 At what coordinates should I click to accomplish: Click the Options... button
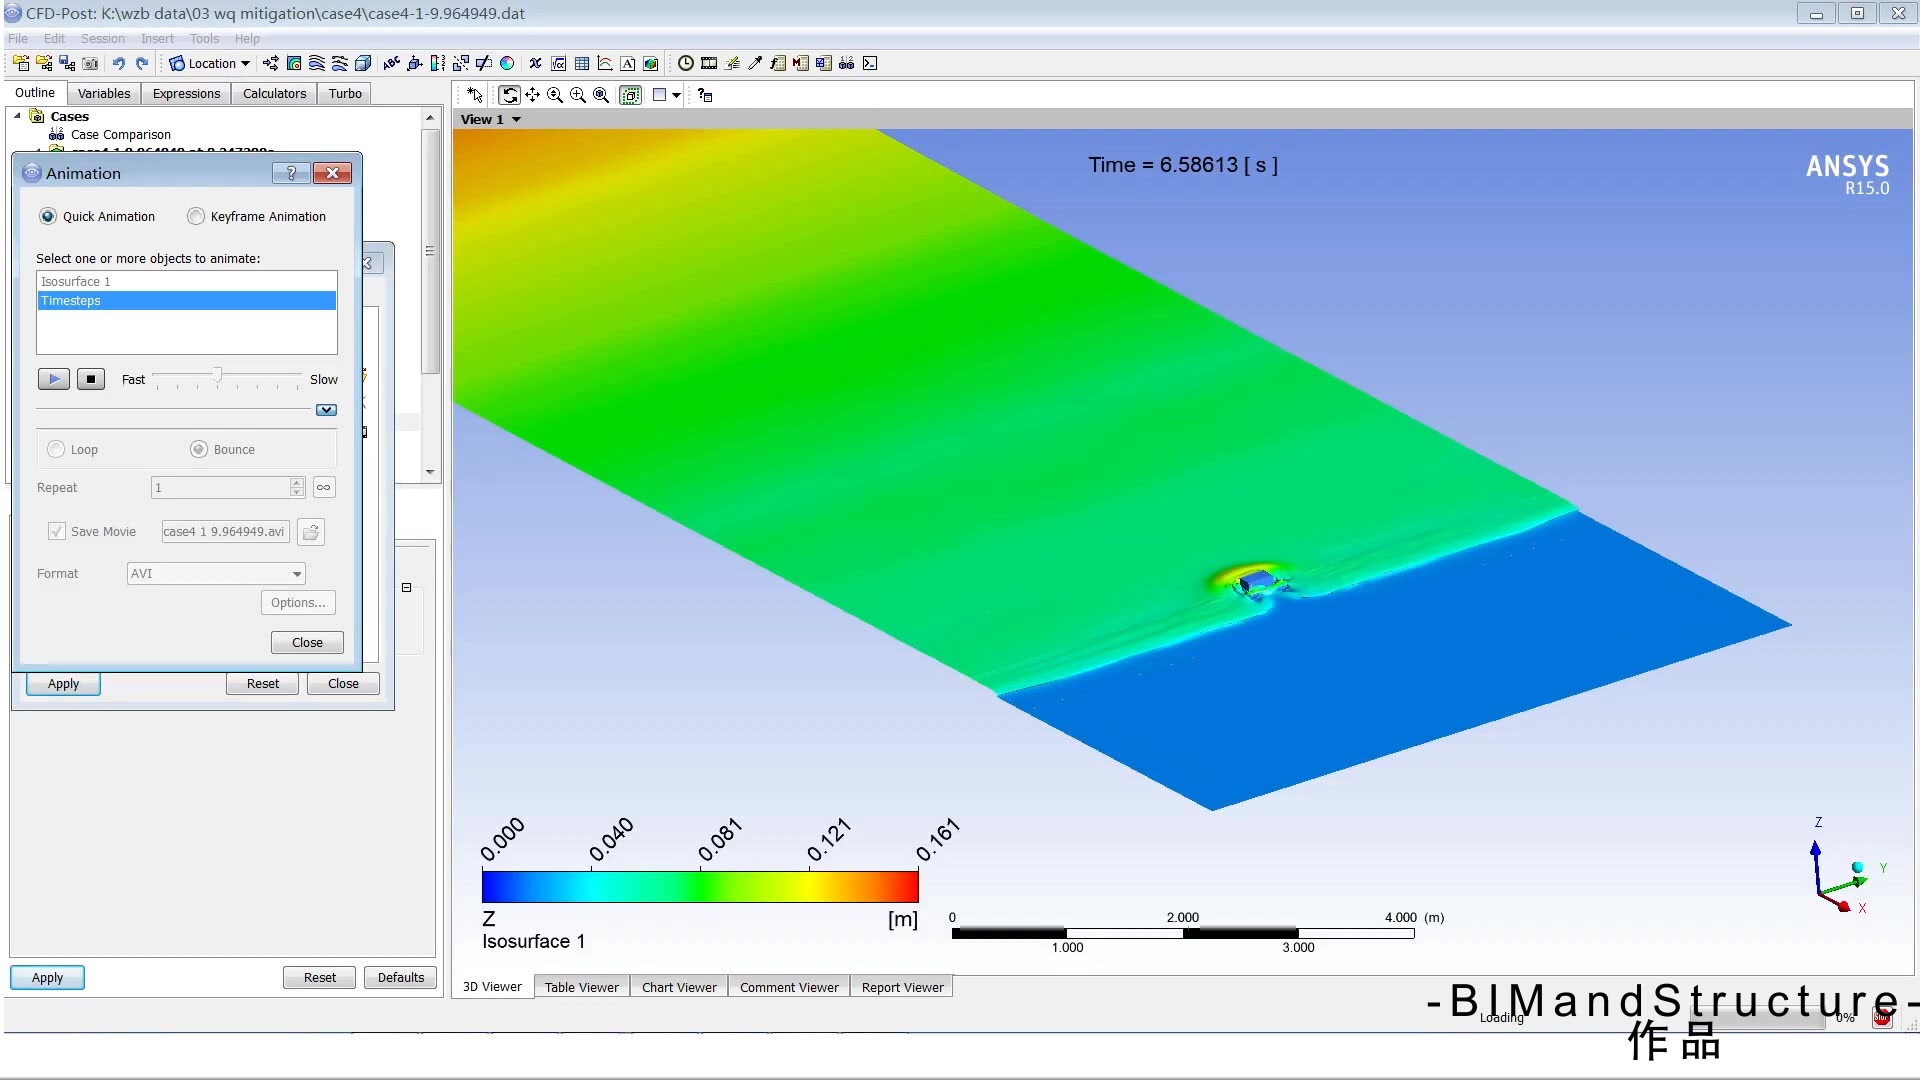click(298, 602)
